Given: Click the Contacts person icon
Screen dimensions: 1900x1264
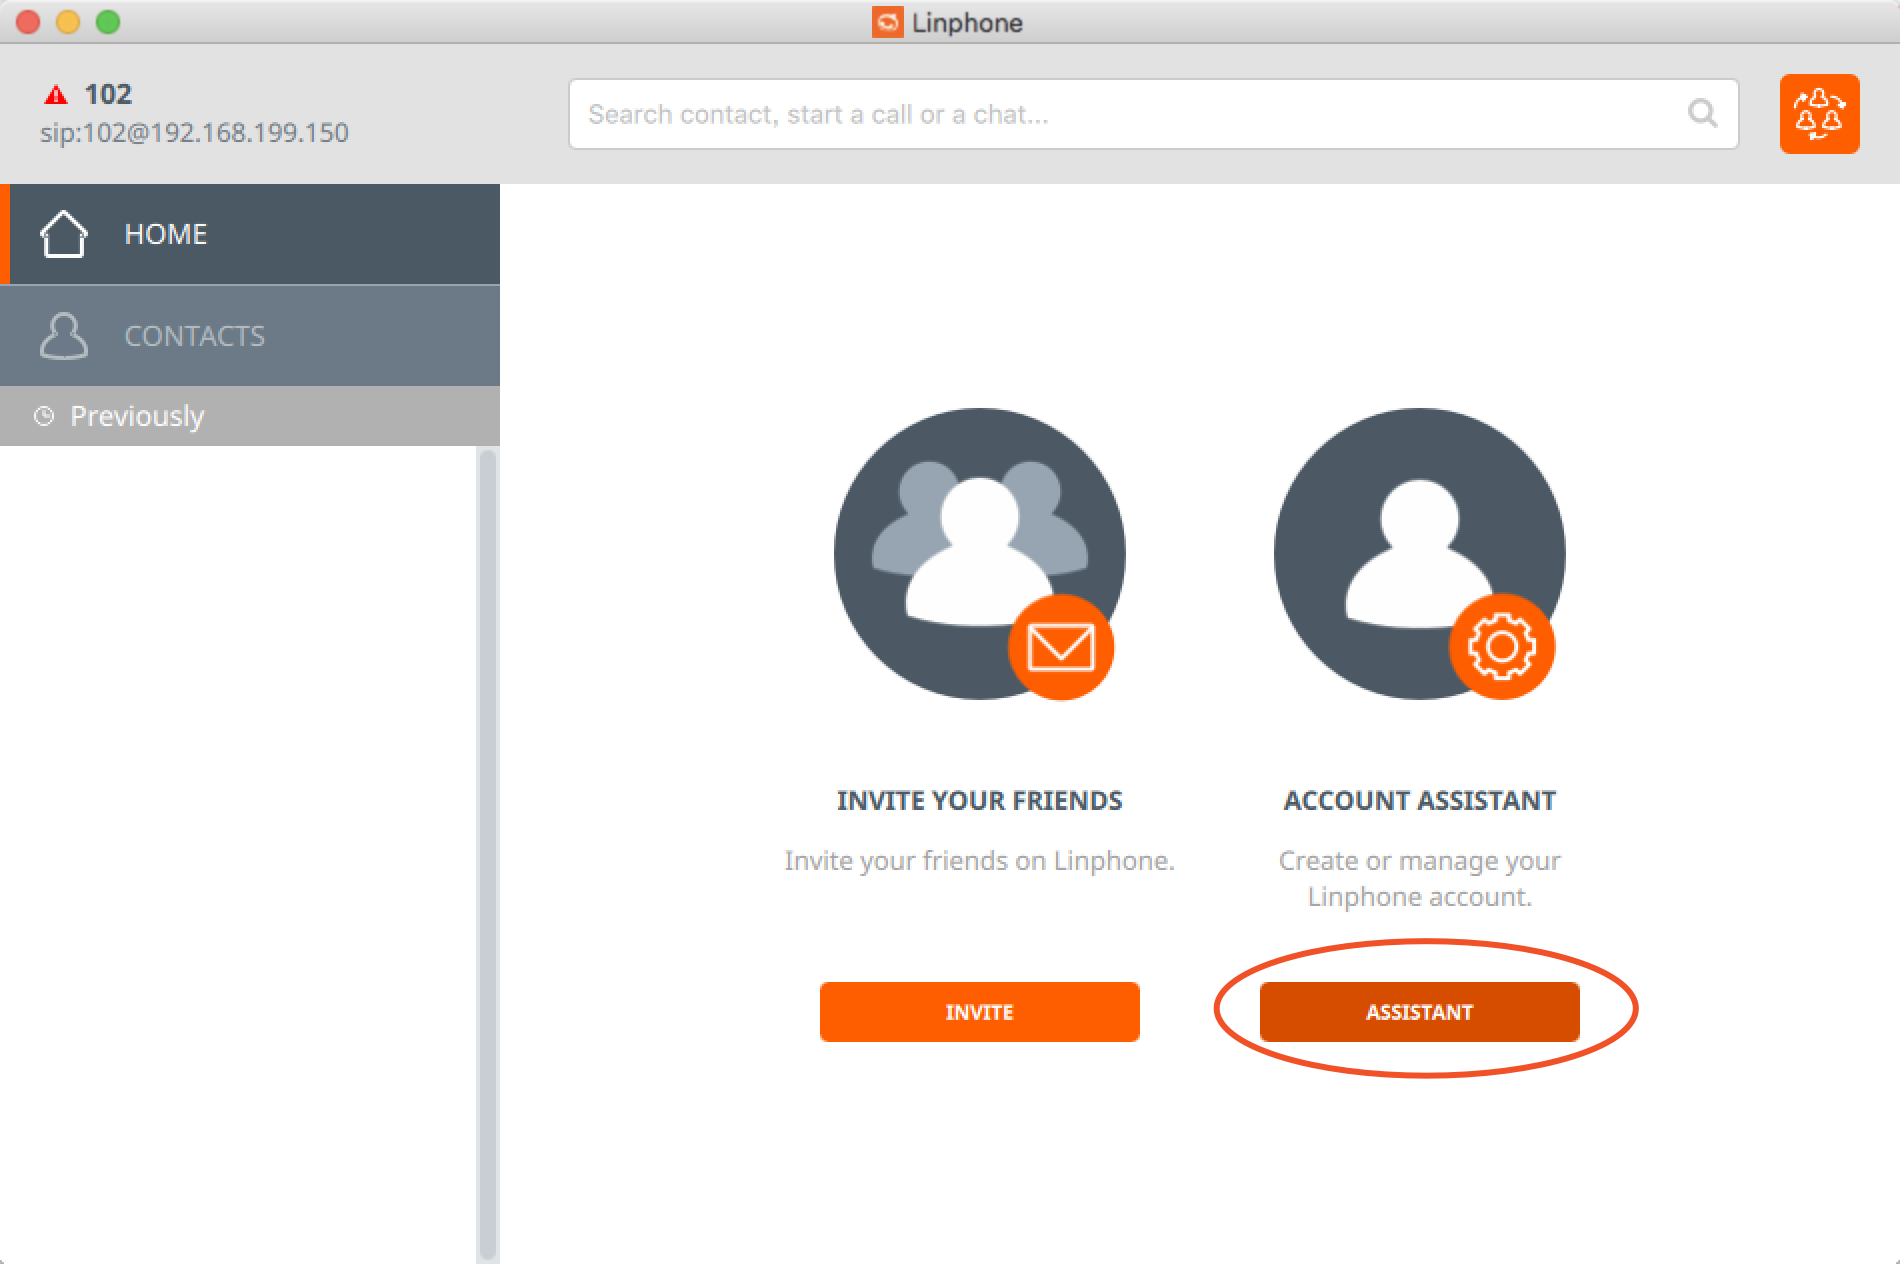Looking at the screenshot, I should 63,336.
